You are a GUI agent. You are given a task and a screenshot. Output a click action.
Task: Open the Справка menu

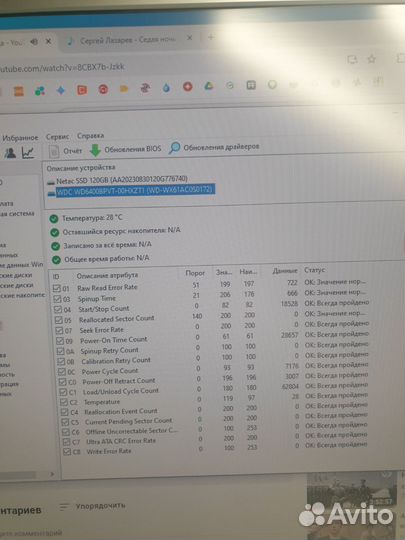[x=91, y=136]
